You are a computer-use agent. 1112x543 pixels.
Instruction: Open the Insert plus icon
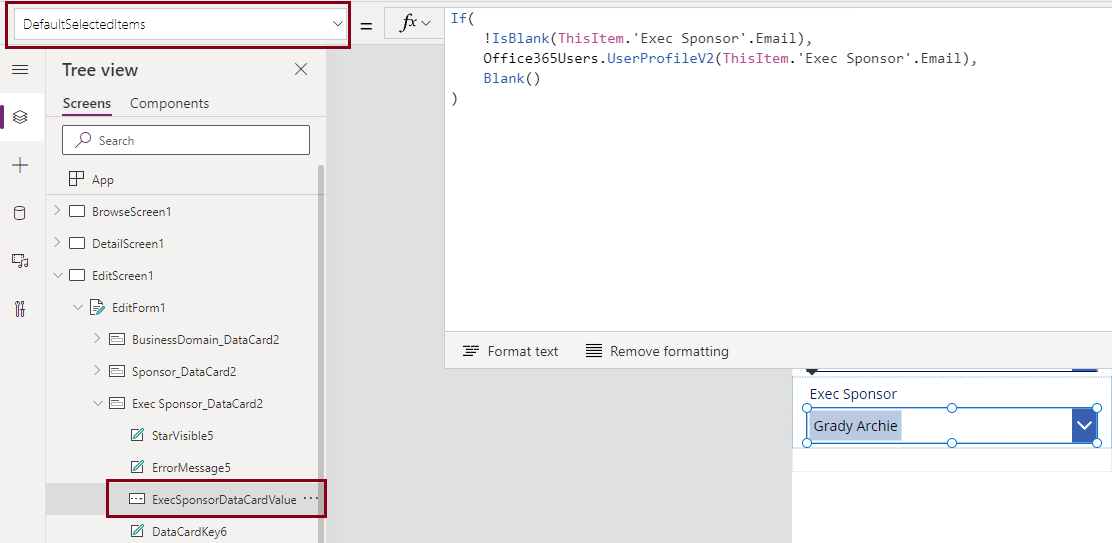[x=21, y=165]
